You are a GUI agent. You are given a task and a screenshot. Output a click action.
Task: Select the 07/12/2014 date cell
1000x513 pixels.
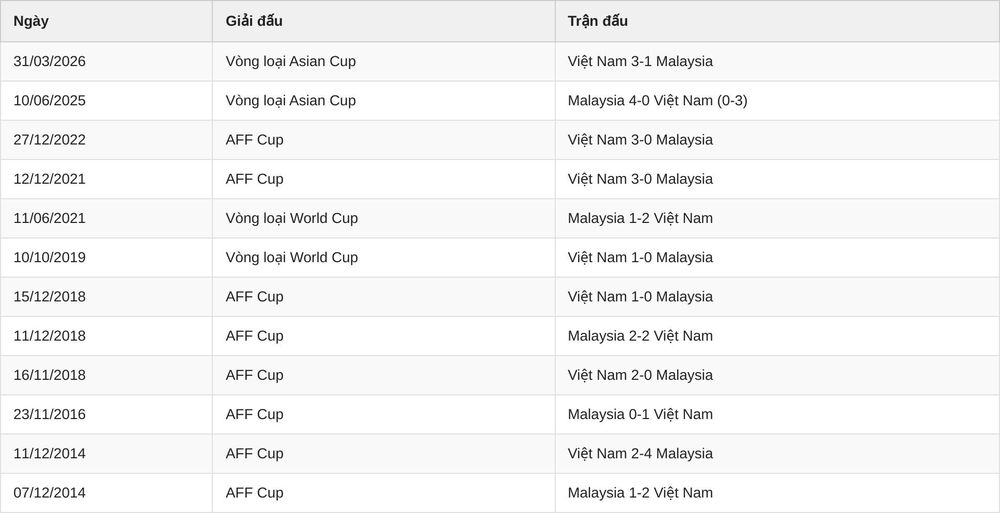pyautogui.click(x=106, y=493)
